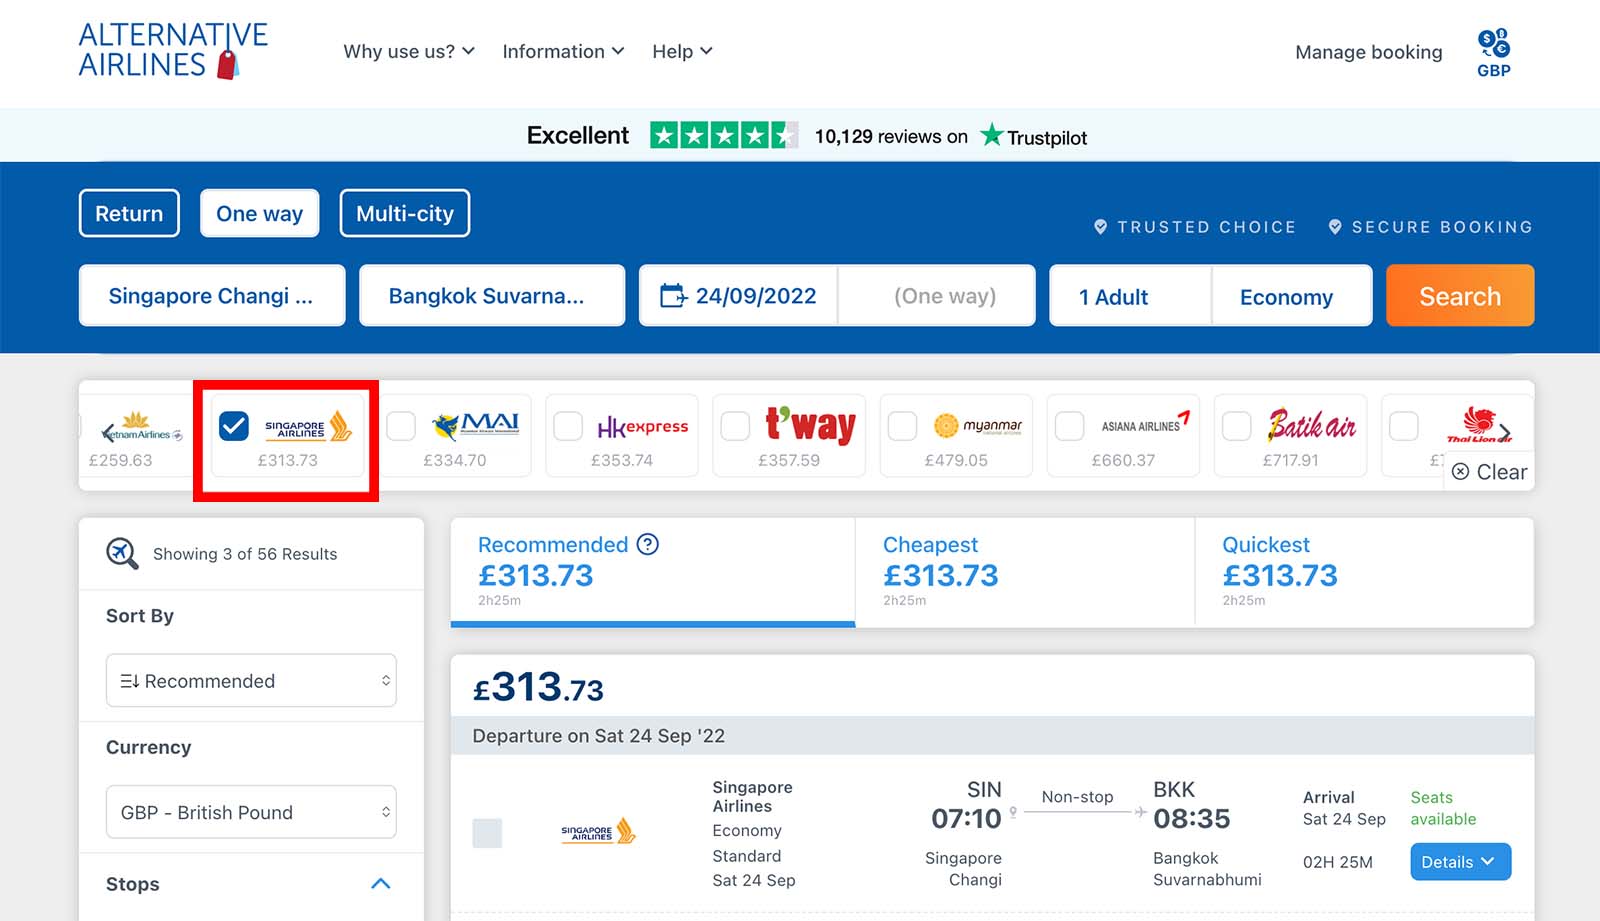This screenshot has width=1600, height=921.
Task: Select the Multi-city trip type
Action: (405, 213)
